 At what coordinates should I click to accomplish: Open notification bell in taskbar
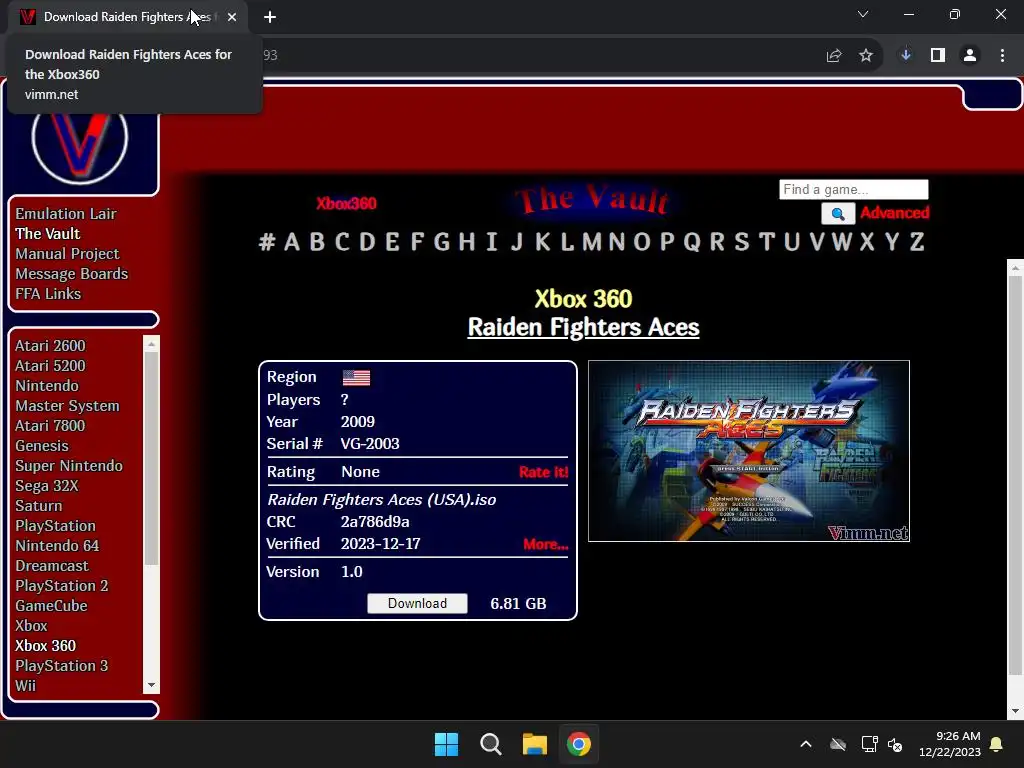(x=997, y=744)
